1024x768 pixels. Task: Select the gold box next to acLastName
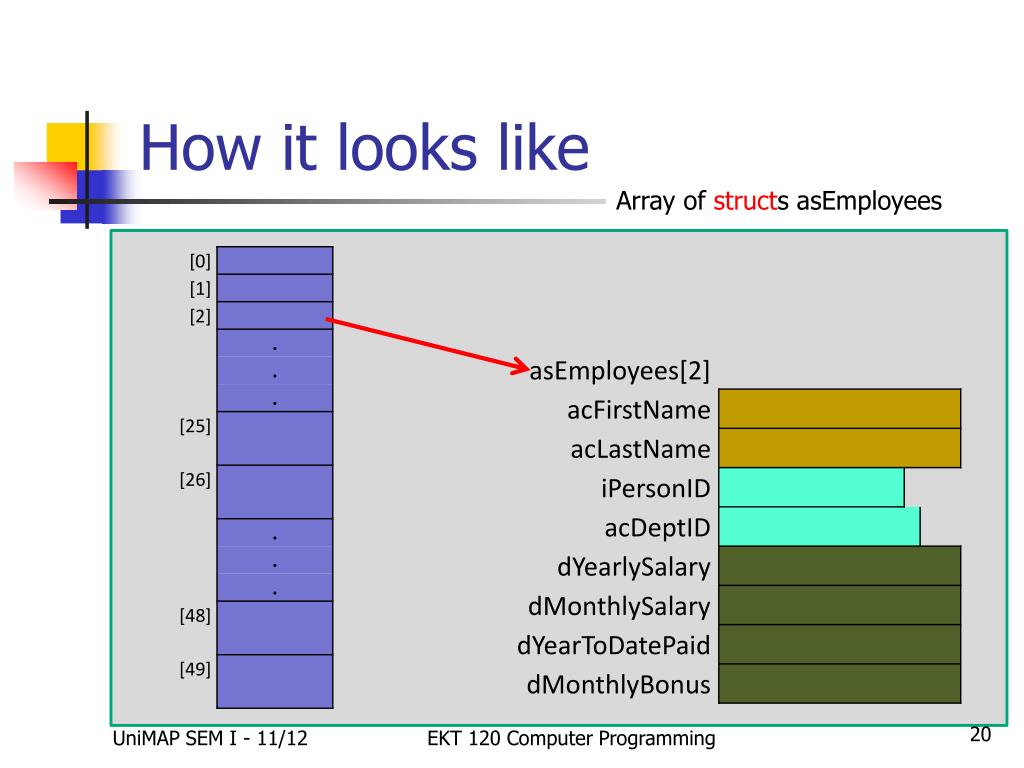click(x=840, y=448)
